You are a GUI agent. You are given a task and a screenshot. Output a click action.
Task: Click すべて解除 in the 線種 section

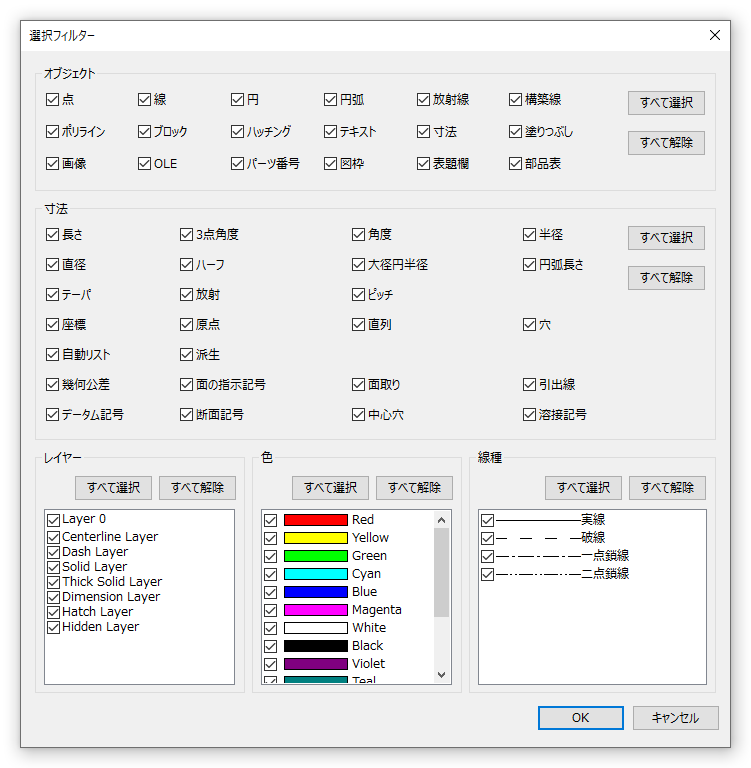pyautogui.click(x=667, y=488)
